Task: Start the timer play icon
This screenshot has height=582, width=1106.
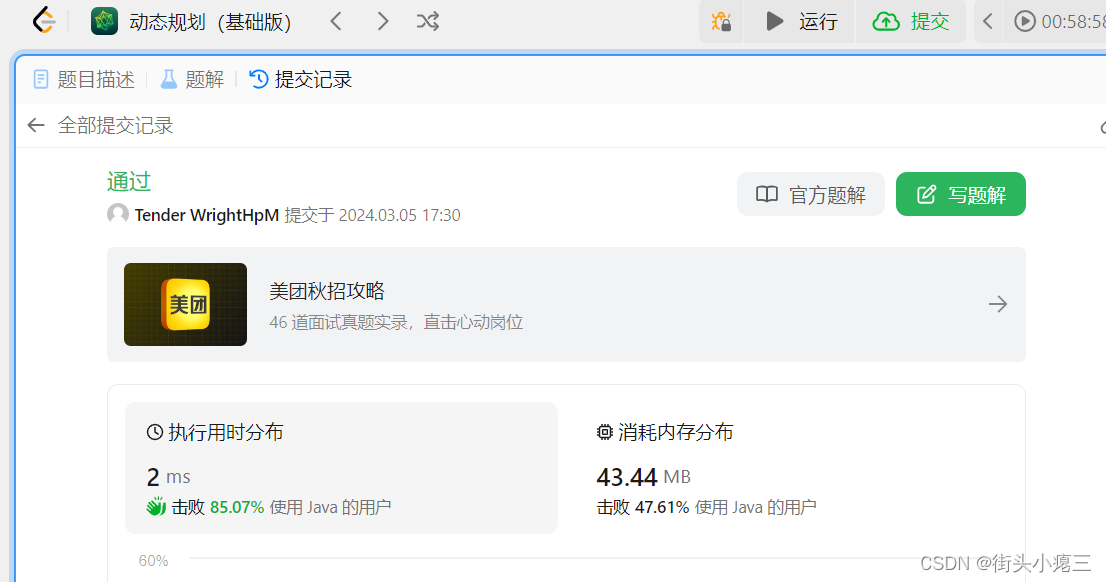Action: coord(1025,21)
